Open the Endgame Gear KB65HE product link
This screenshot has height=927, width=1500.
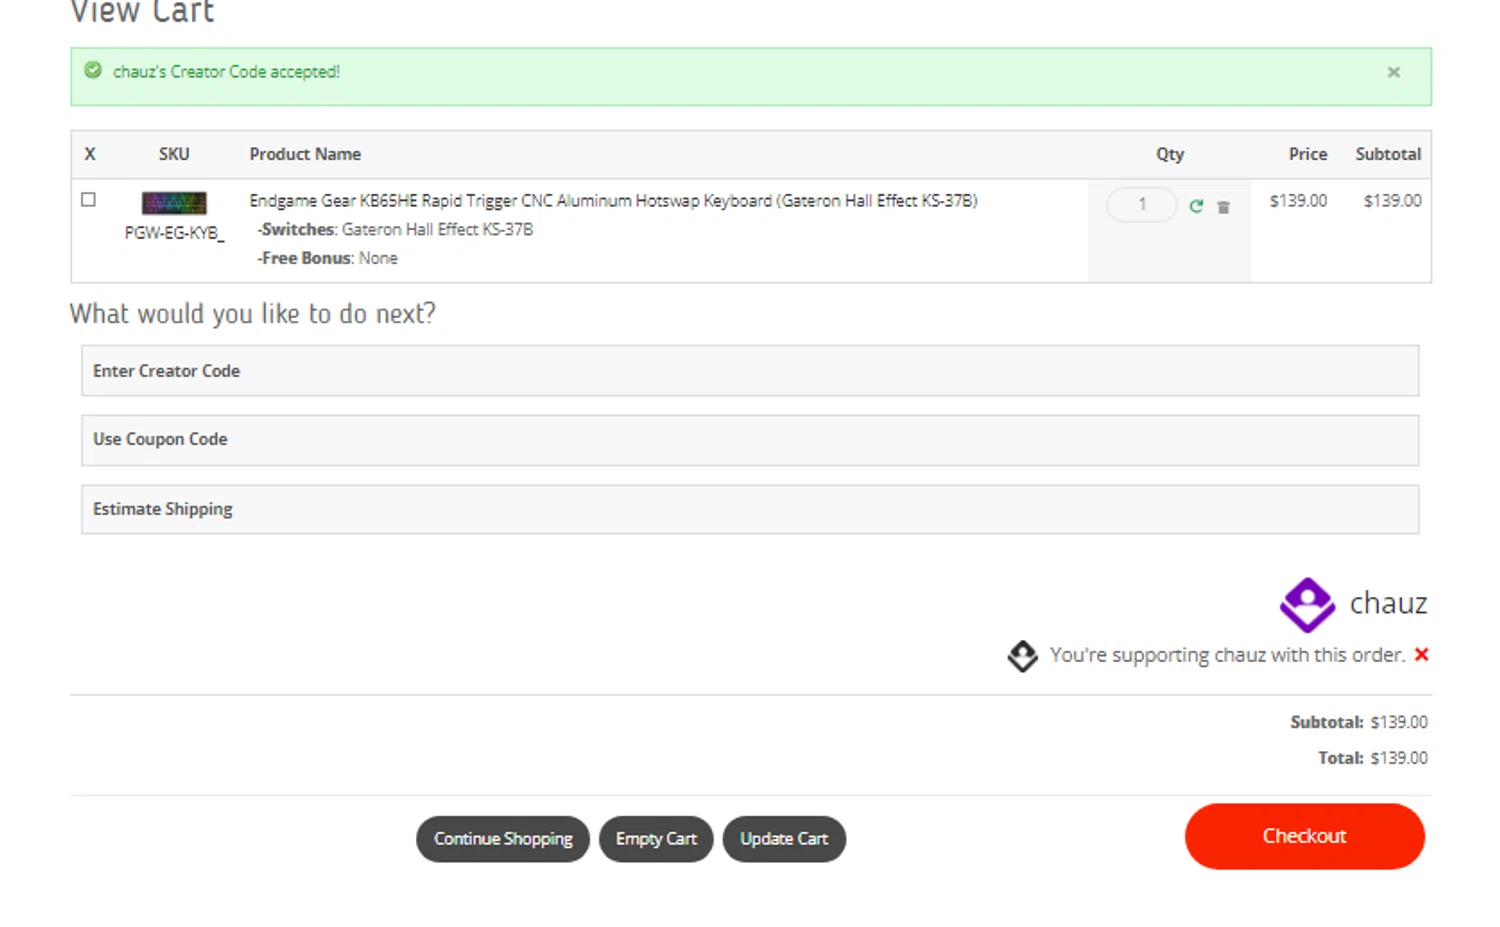613,201
